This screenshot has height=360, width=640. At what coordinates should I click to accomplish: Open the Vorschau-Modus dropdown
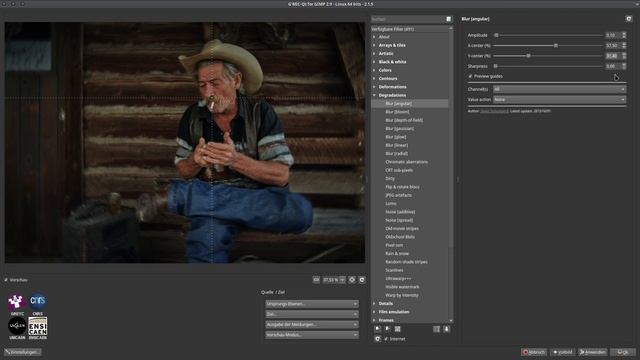coord(312,335)
